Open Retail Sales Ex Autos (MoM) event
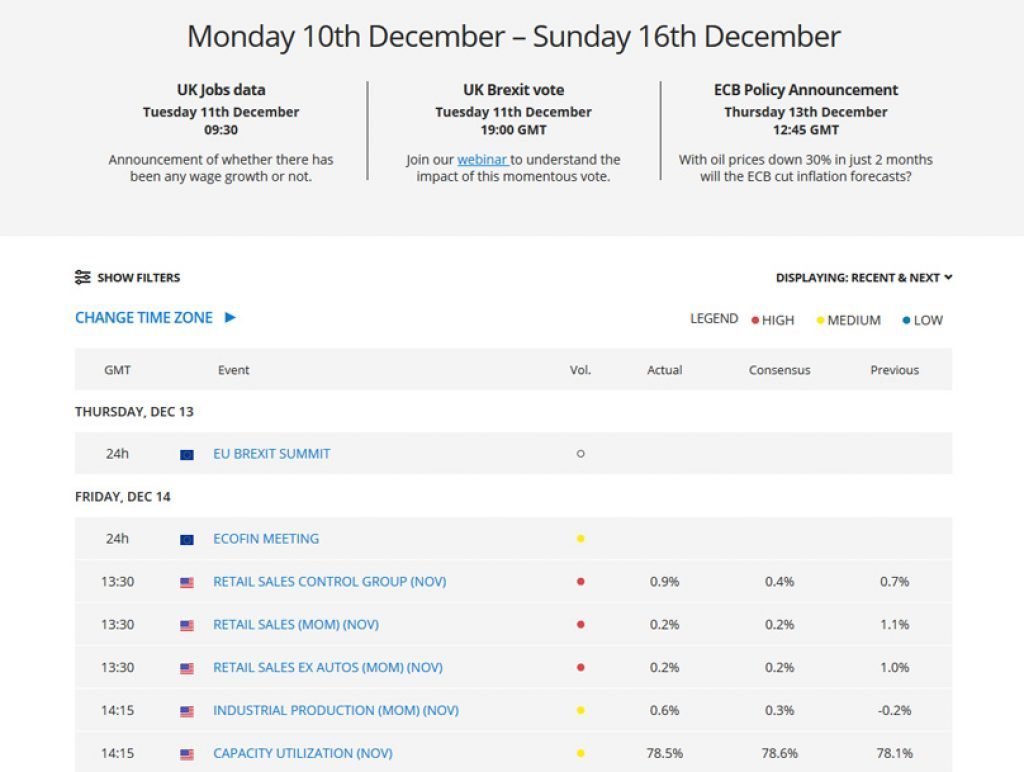1024x772 pixels. (x=328, y=667)
